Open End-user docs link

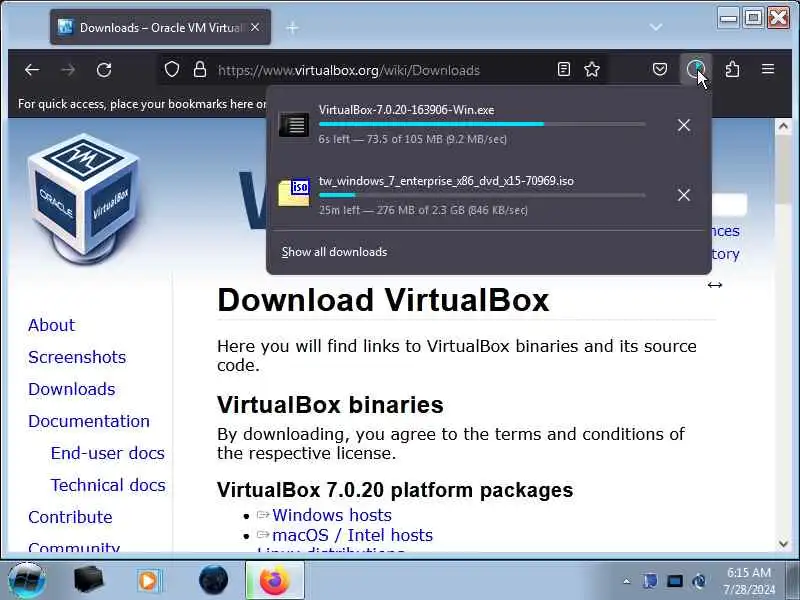(x=108, y=453)
